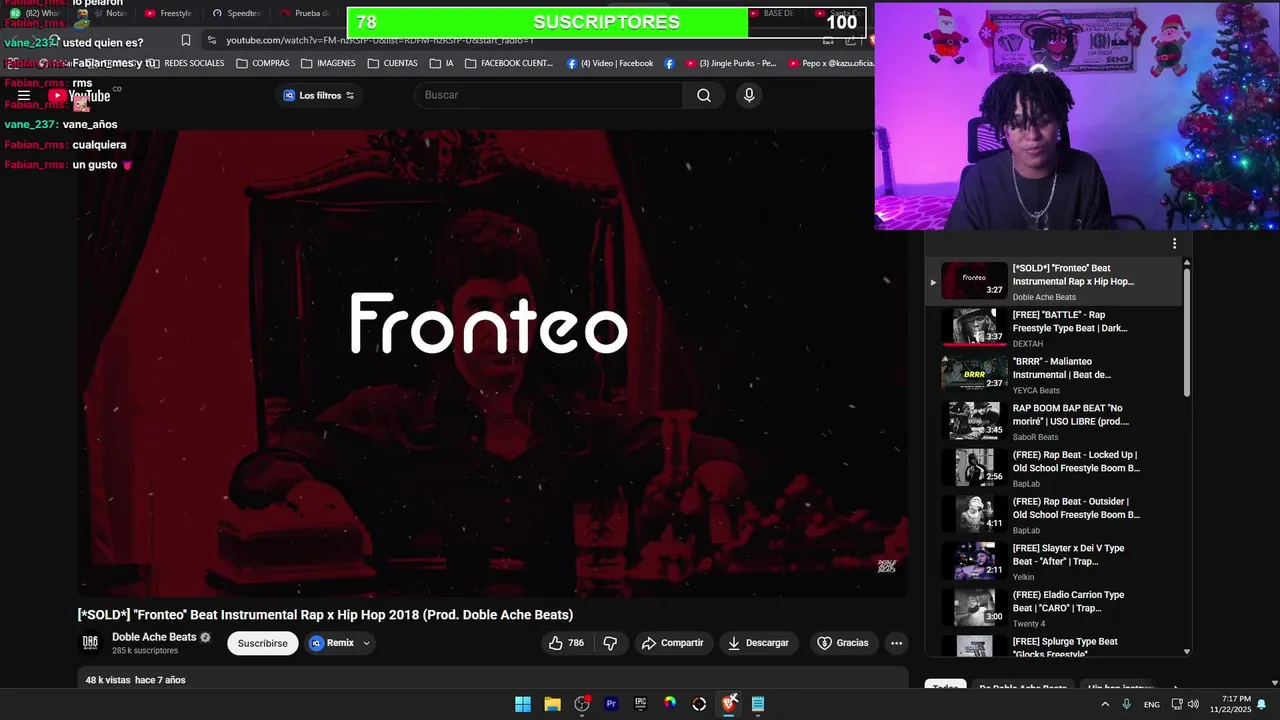The image size is (1280, 720).
Task: Open Adobe Premiere Pro from taskbar
Action: coord(611,704)
